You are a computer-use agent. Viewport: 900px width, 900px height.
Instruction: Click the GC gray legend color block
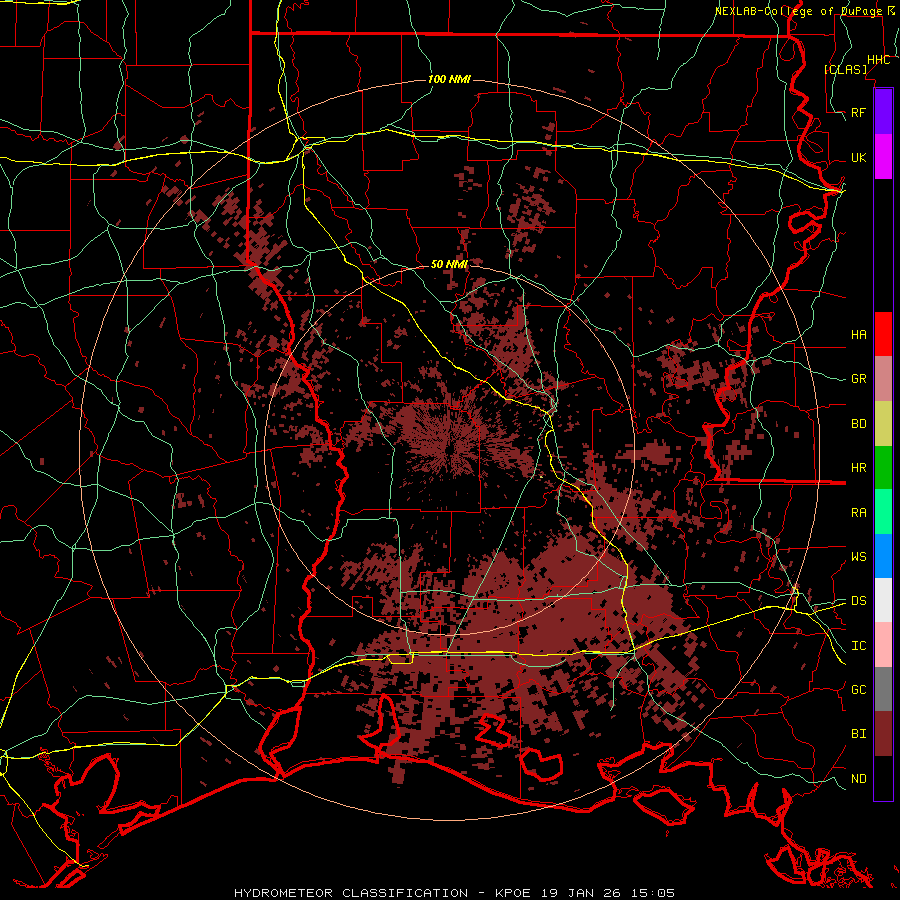[883, 689]
